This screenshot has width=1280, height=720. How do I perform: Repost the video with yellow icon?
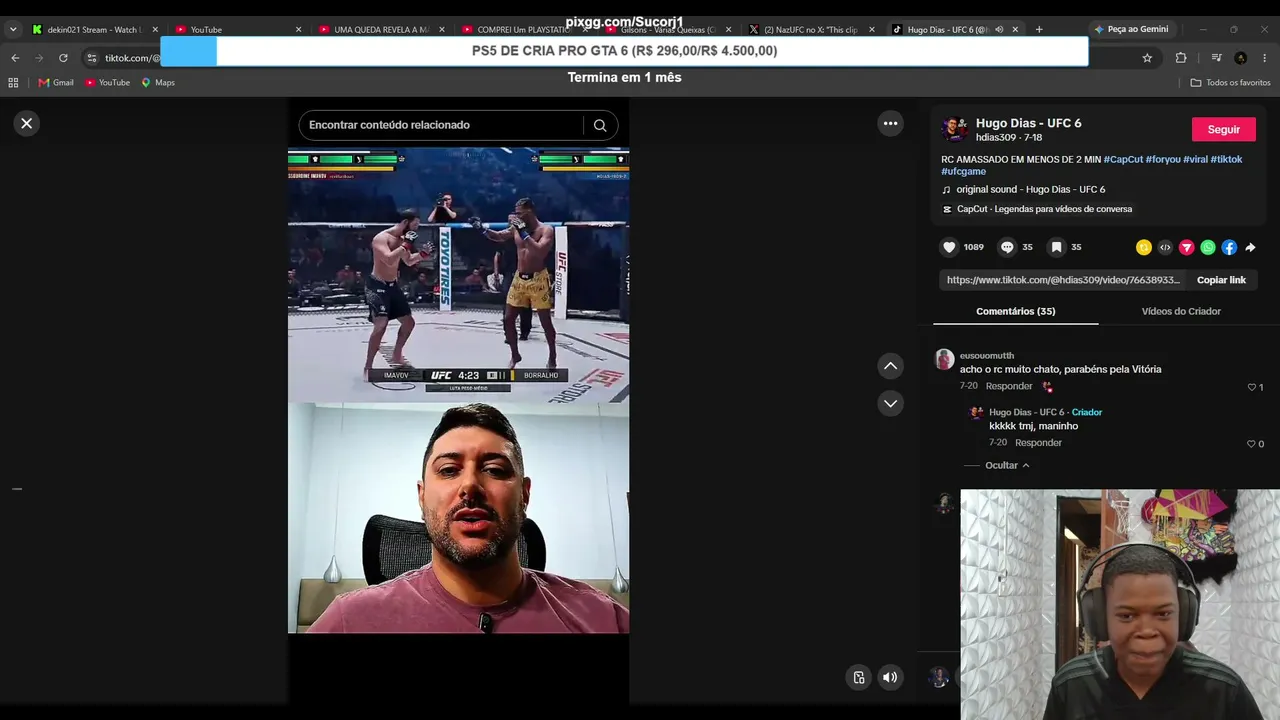(1144, 247)
